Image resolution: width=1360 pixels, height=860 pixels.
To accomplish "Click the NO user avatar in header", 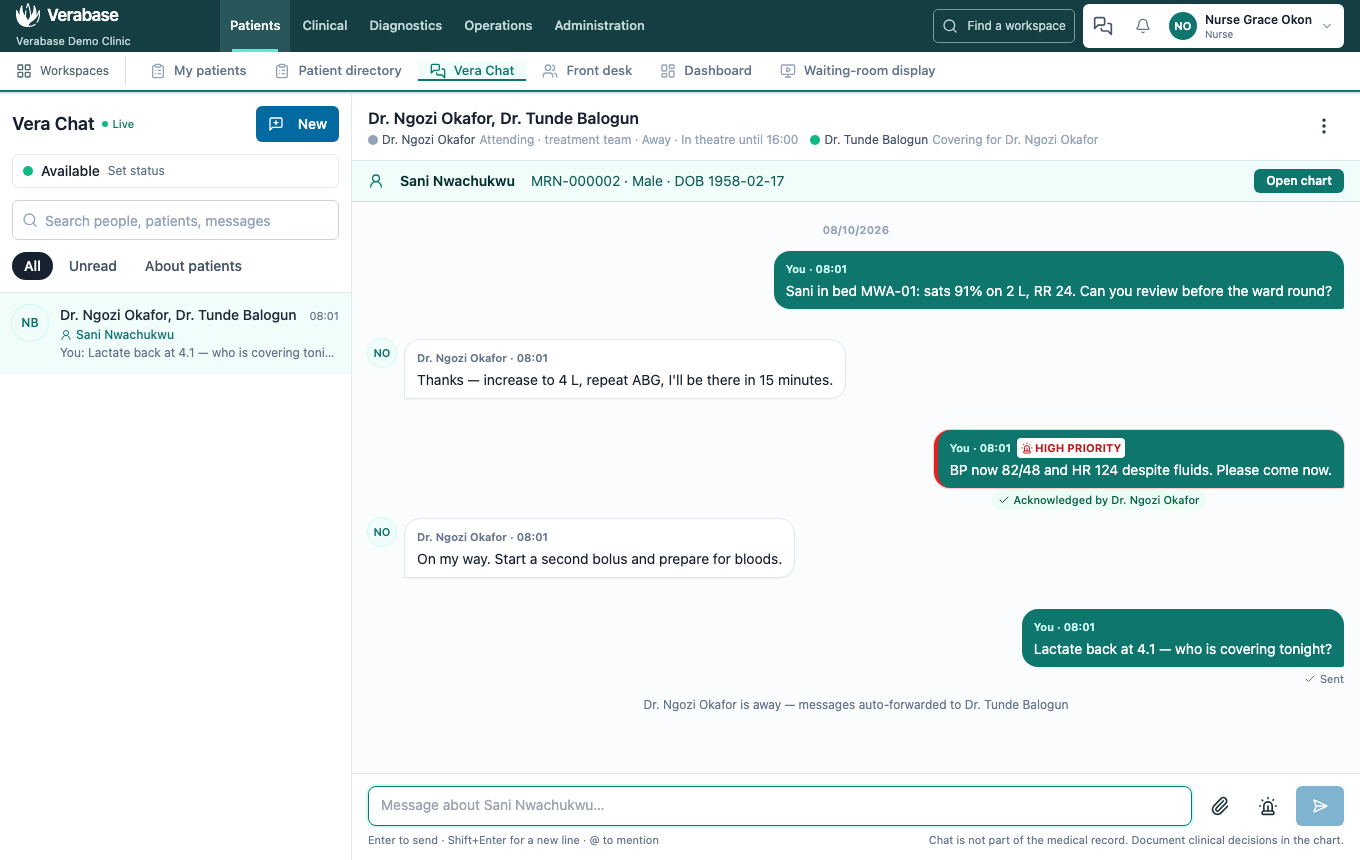I will point(1183,26).
